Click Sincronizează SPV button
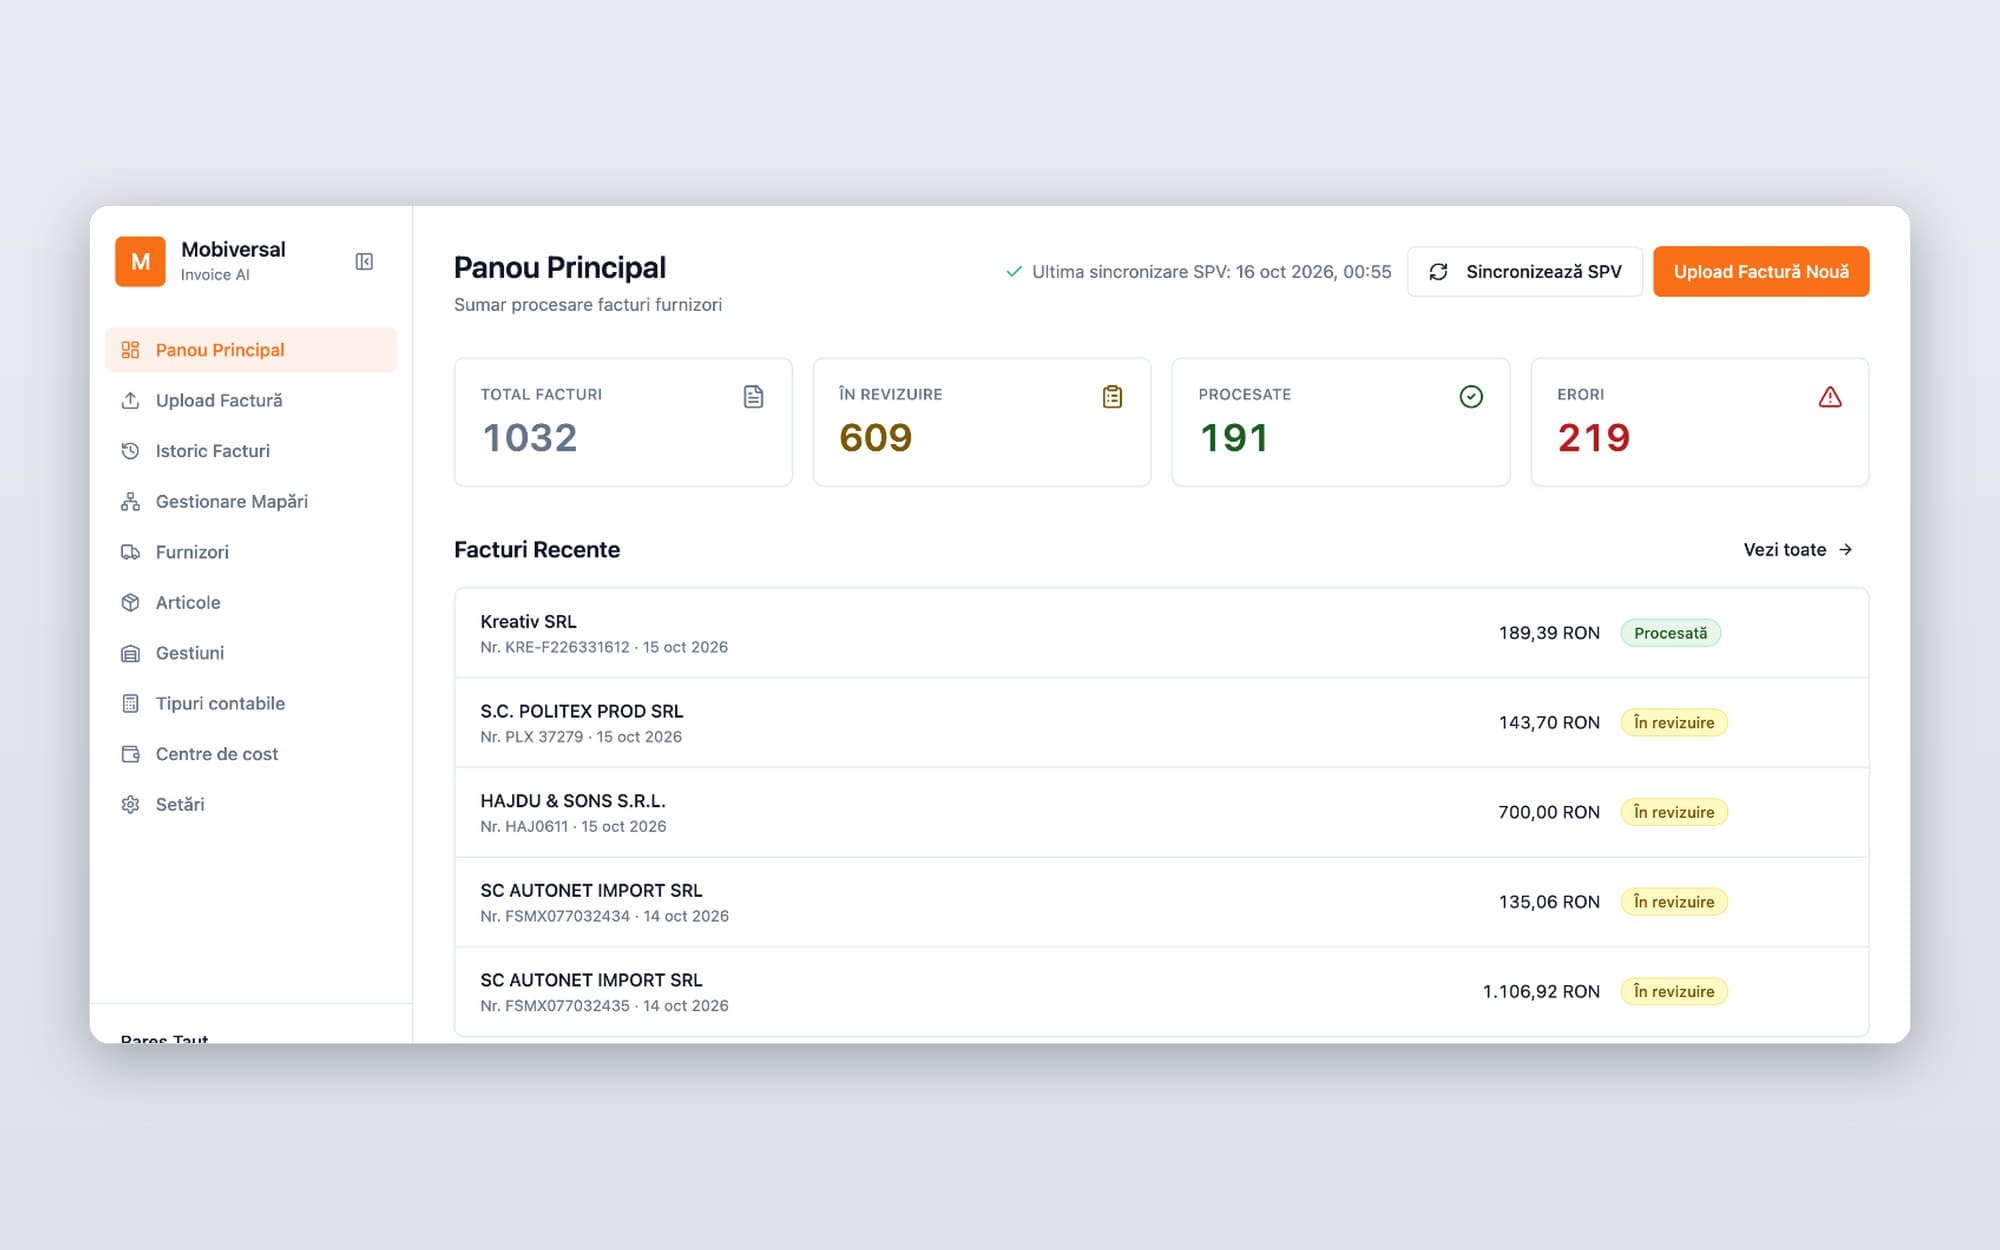 (x=1524, y=272)
